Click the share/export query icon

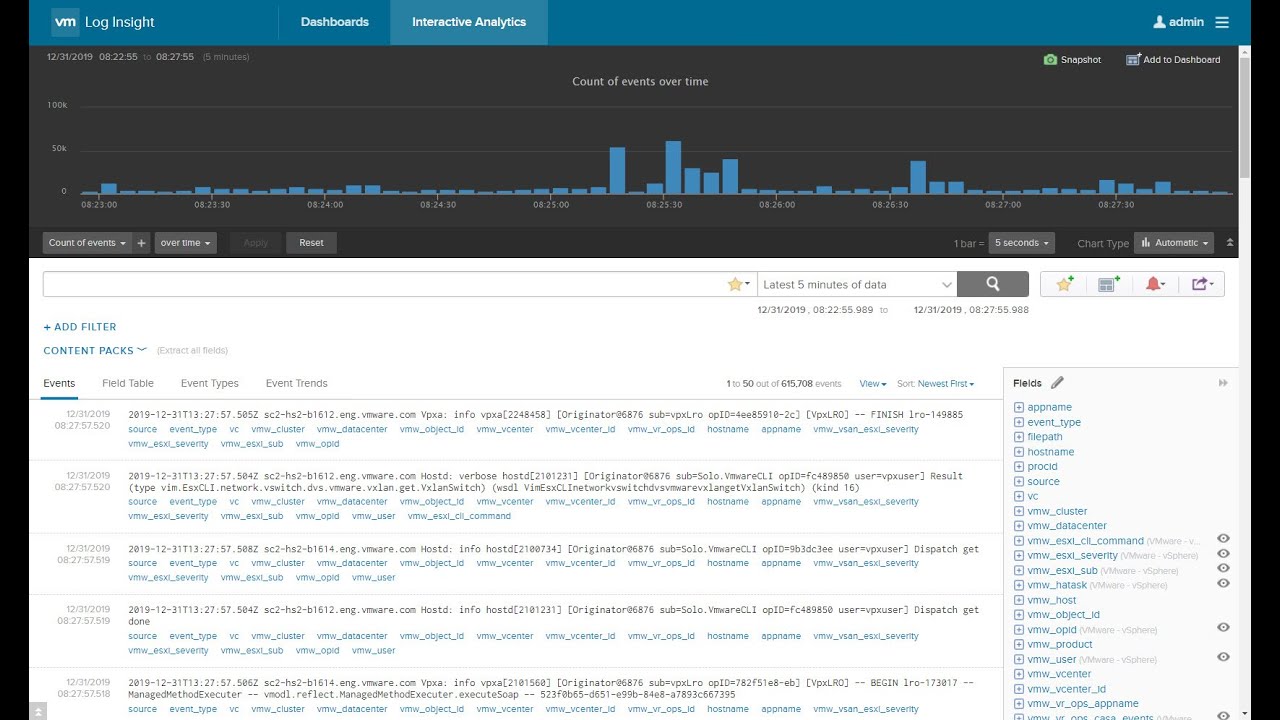pos(1200,284)
